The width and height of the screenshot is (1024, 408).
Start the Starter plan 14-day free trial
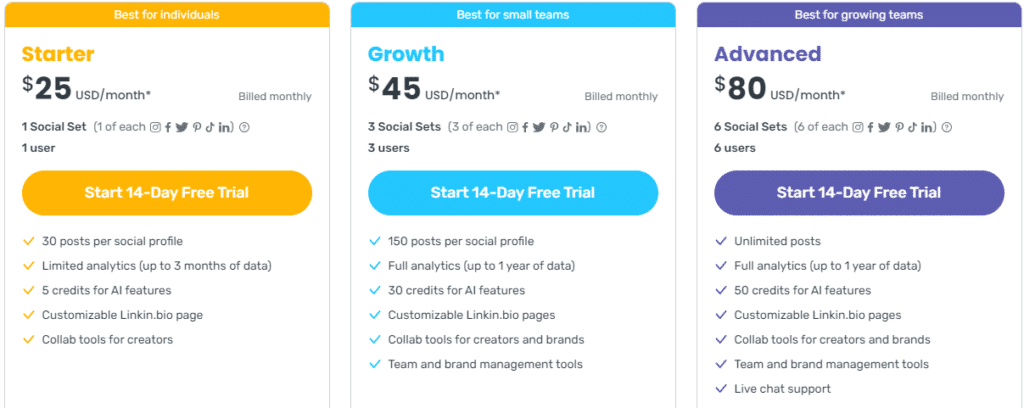(x=166, y=193)
